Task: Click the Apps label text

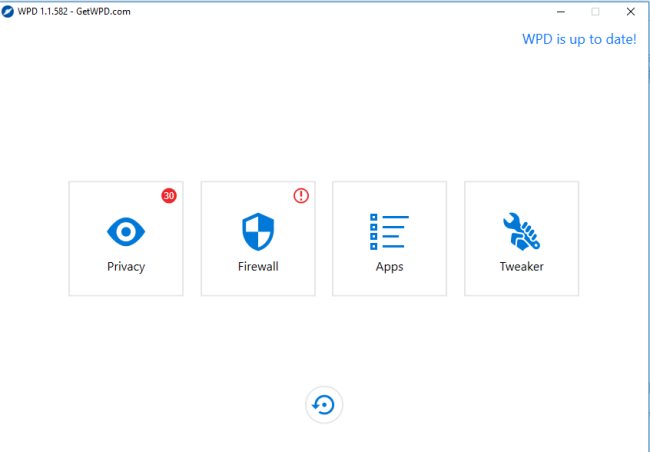Action: pos(389,267)
